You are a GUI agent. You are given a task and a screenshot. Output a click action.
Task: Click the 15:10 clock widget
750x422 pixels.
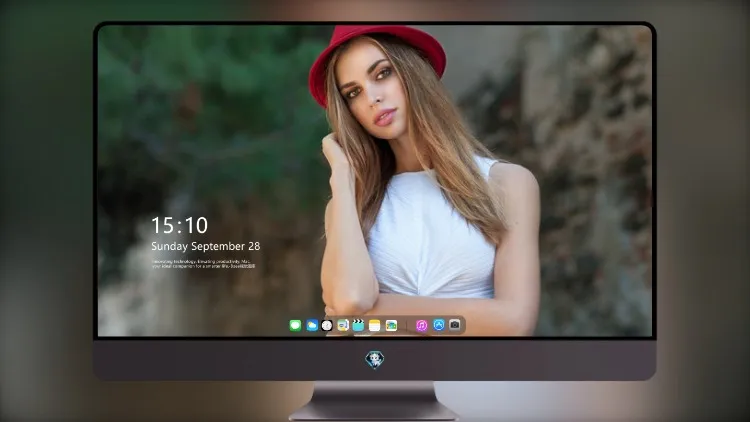179,225
